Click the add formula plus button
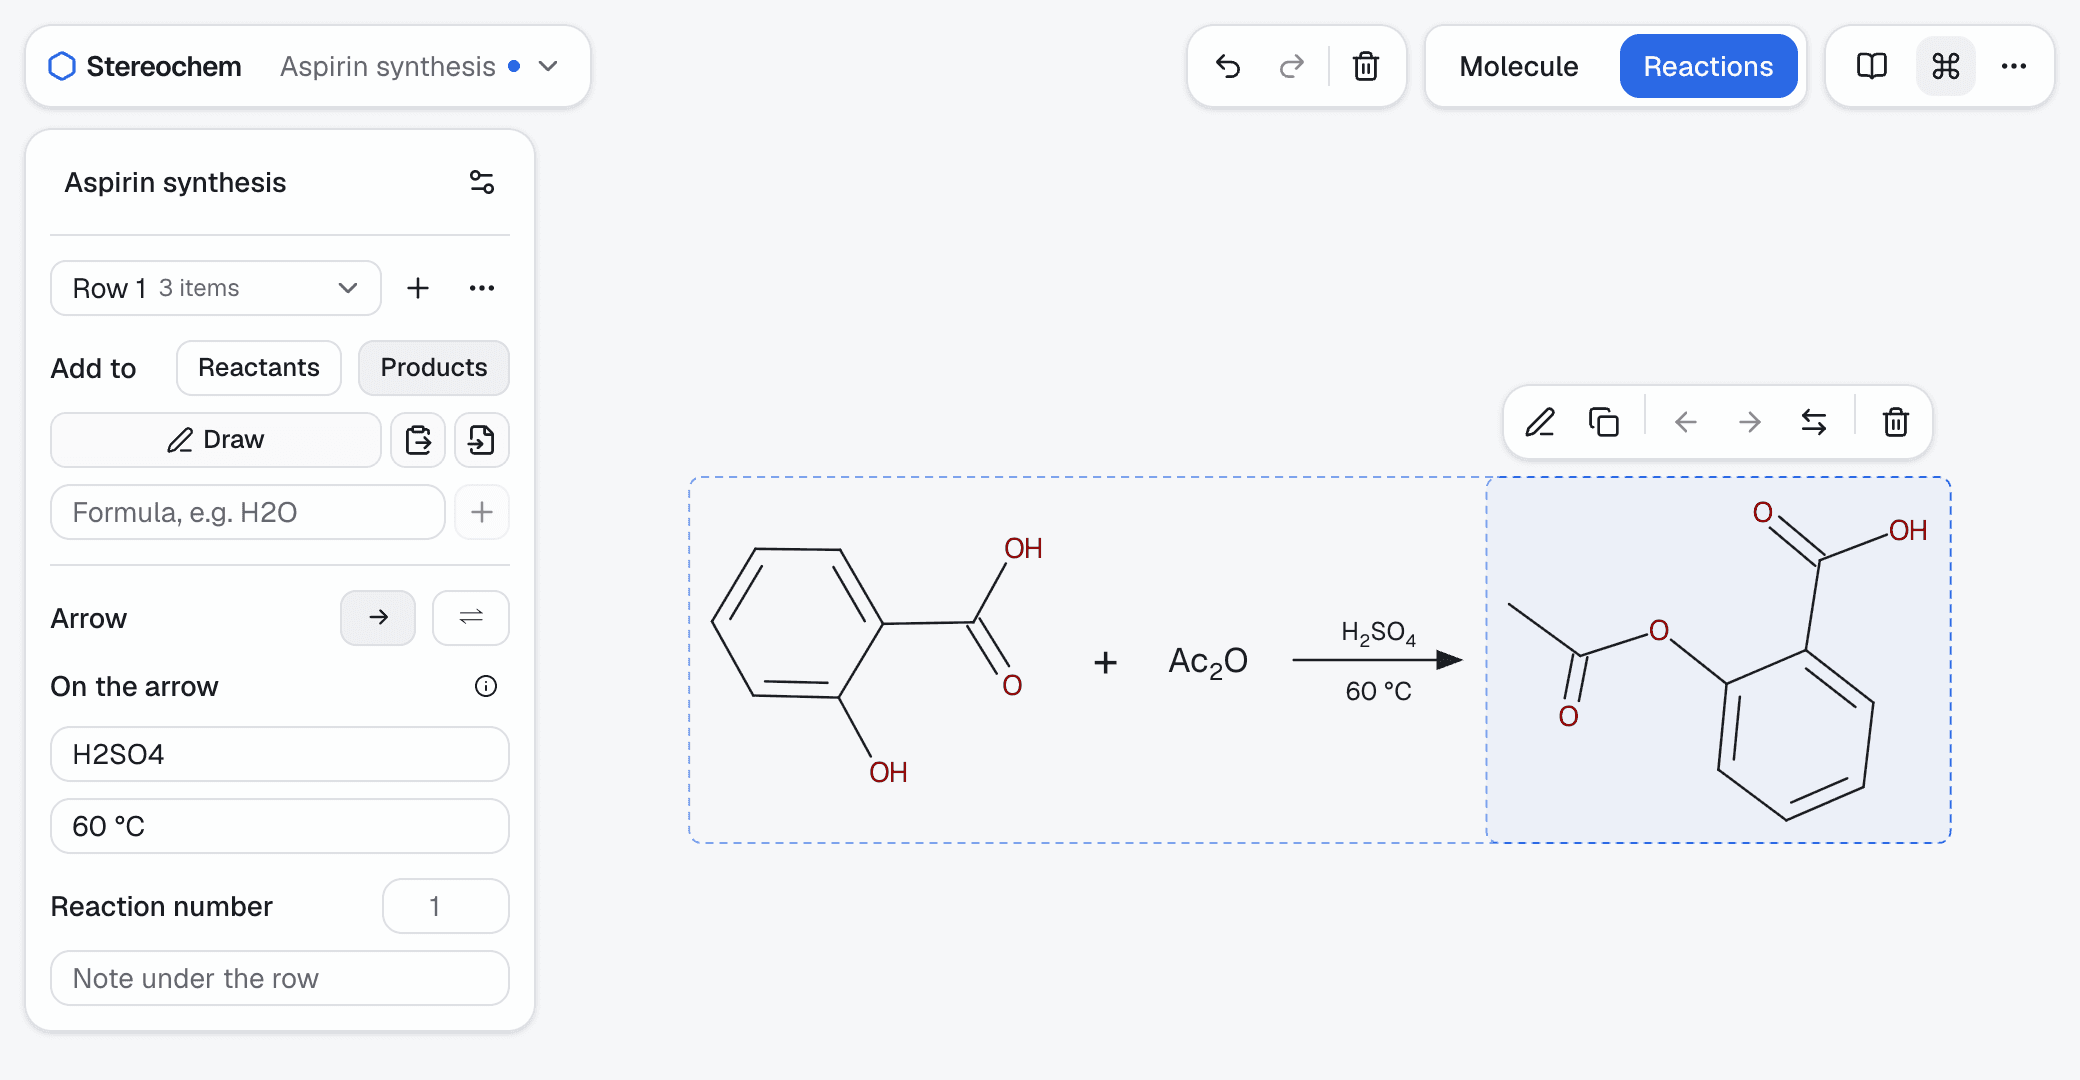 [482, 512]
